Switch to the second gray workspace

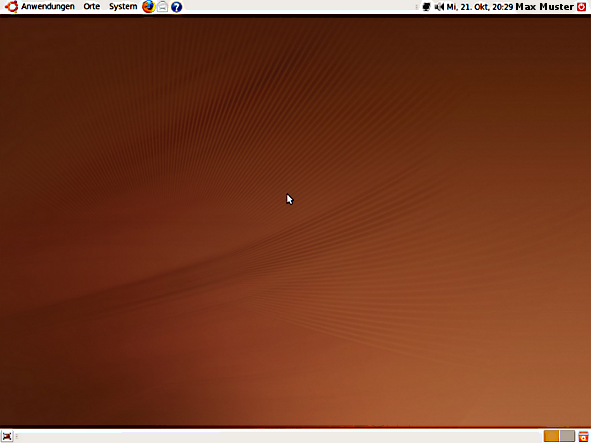[x=567, y=436]
